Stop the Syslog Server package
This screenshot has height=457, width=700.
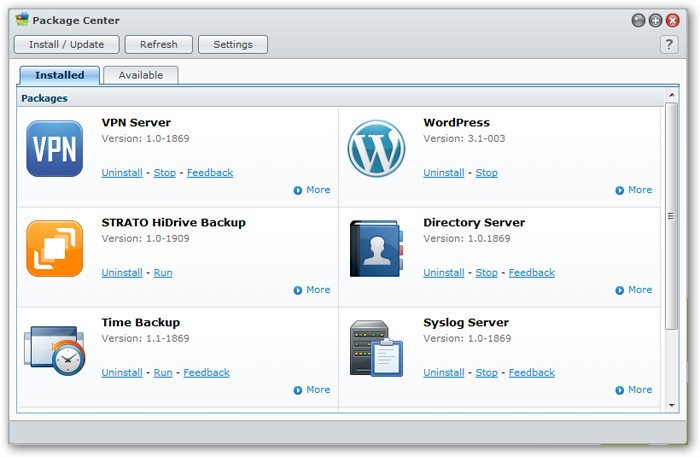(487, 373)
